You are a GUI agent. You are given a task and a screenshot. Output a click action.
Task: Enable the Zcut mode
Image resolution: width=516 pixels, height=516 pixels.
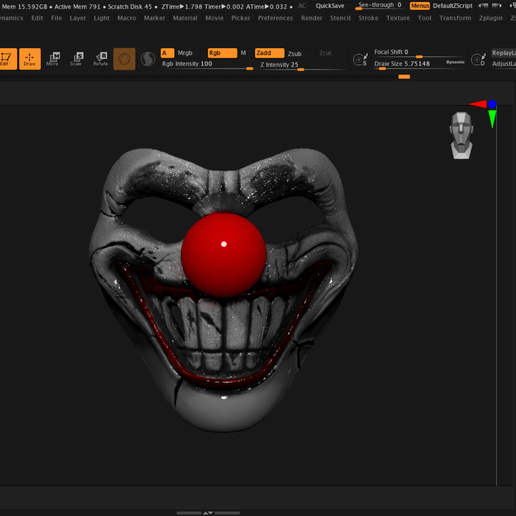(325, 53)
